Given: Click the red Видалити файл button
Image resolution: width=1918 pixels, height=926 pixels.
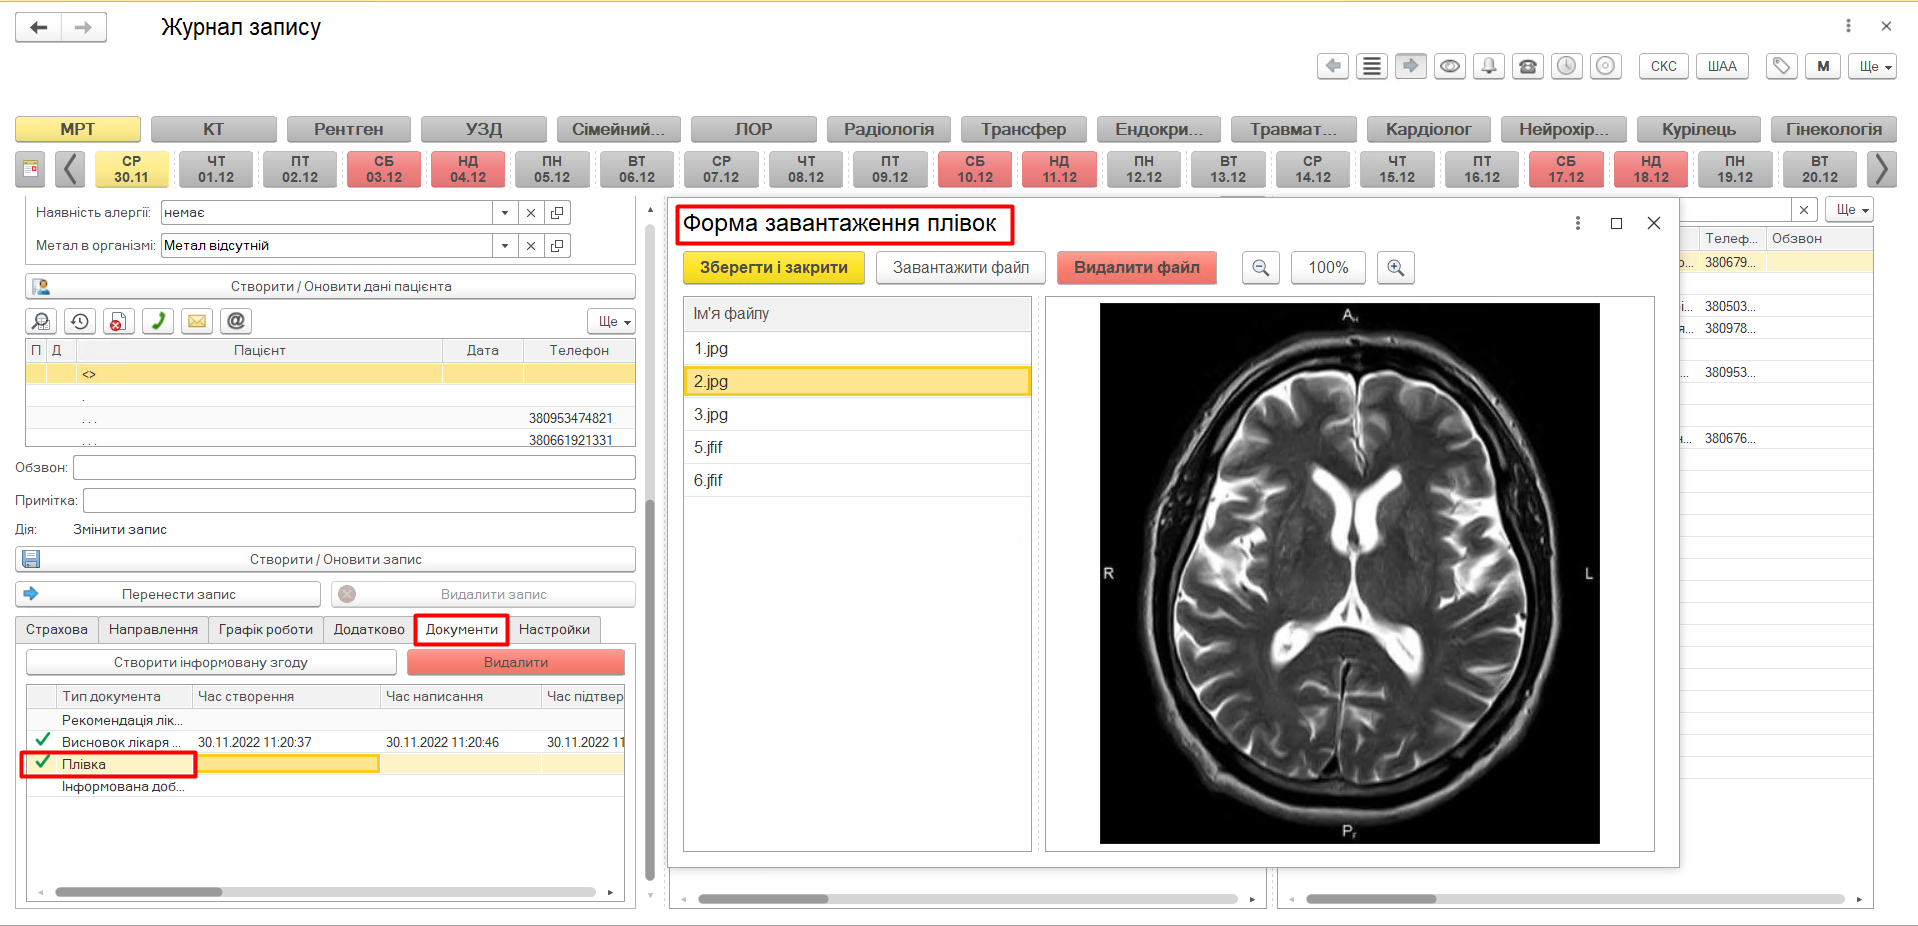Looking at the screenshot, I should [1136, 268].
